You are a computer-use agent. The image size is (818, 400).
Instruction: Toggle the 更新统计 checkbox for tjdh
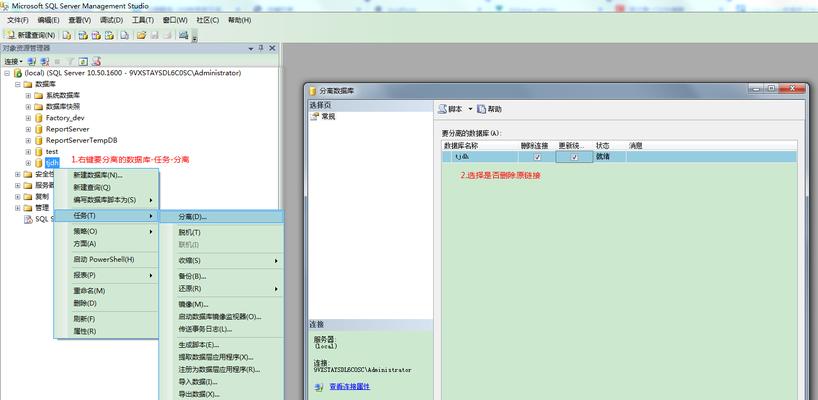point(574,156)
